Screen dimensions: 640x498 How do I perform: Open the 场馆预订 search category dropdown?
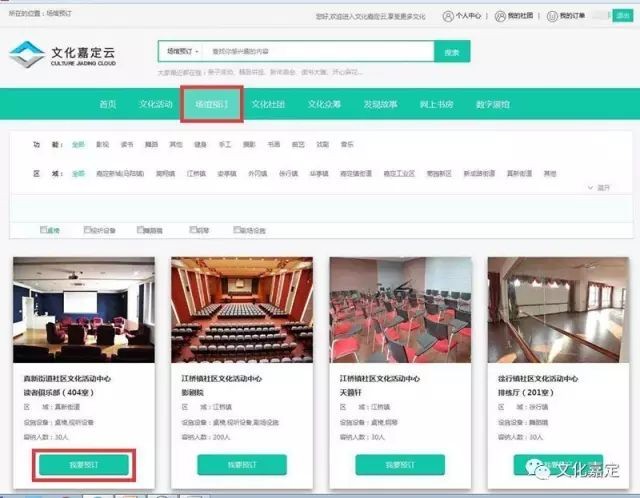pos(182,51)
